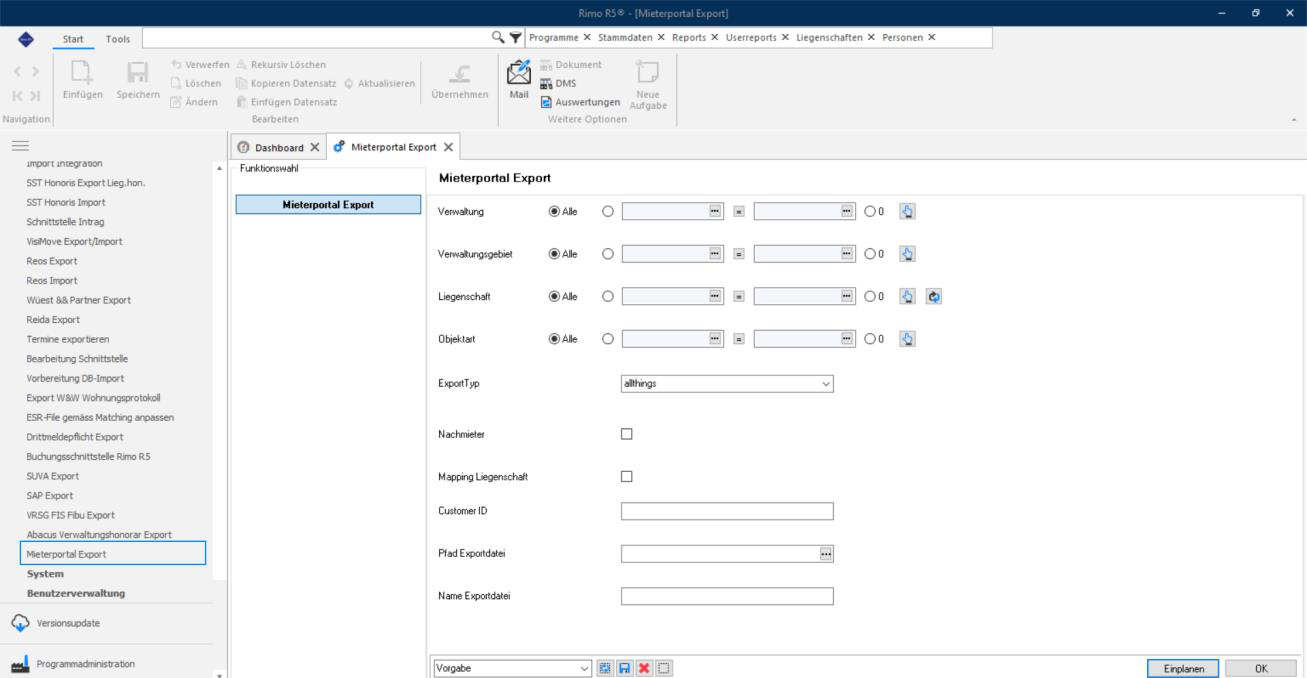Viewport: 1307px width, 678px height.
Task: Collapse the ribbon with the small arrow
Action: coord(1295,119)
